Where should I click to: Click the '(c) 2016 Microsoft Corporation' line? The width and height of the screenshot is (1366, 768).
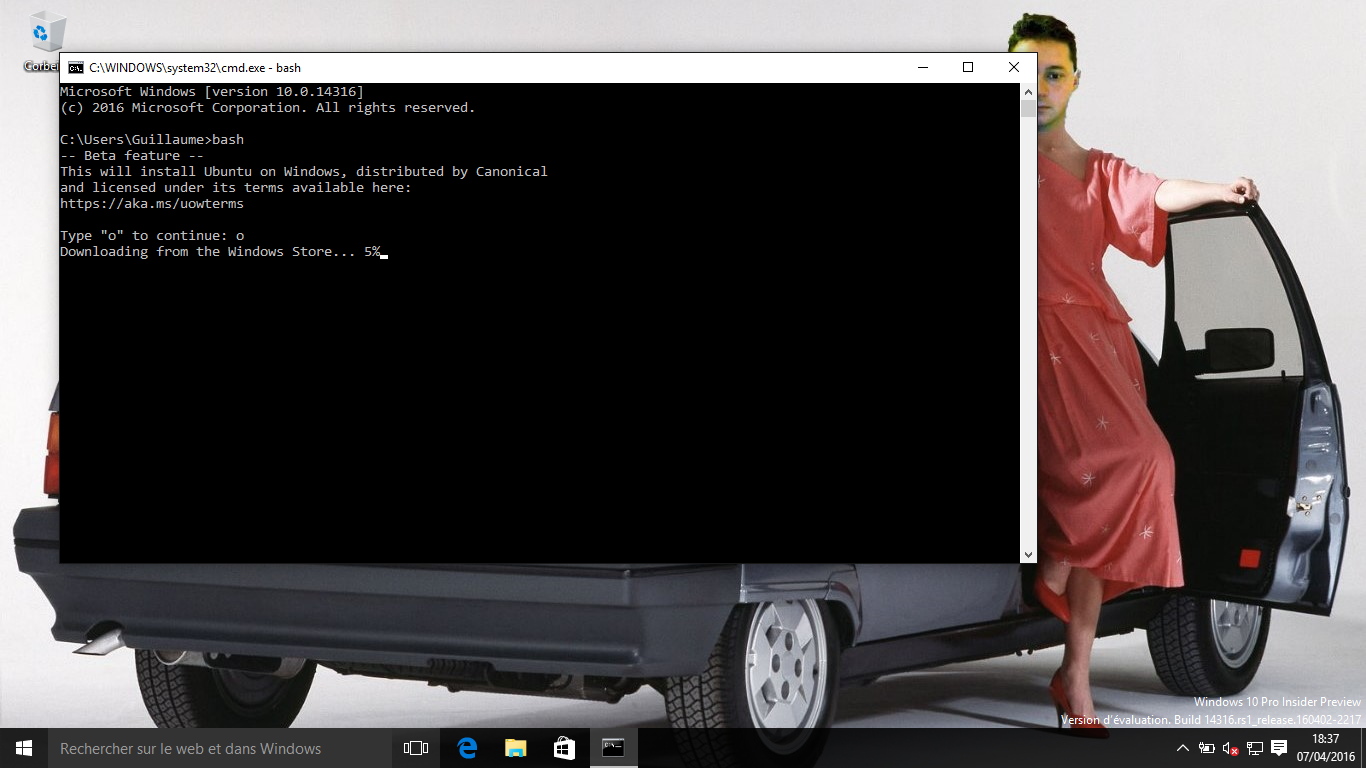[268, 108]
